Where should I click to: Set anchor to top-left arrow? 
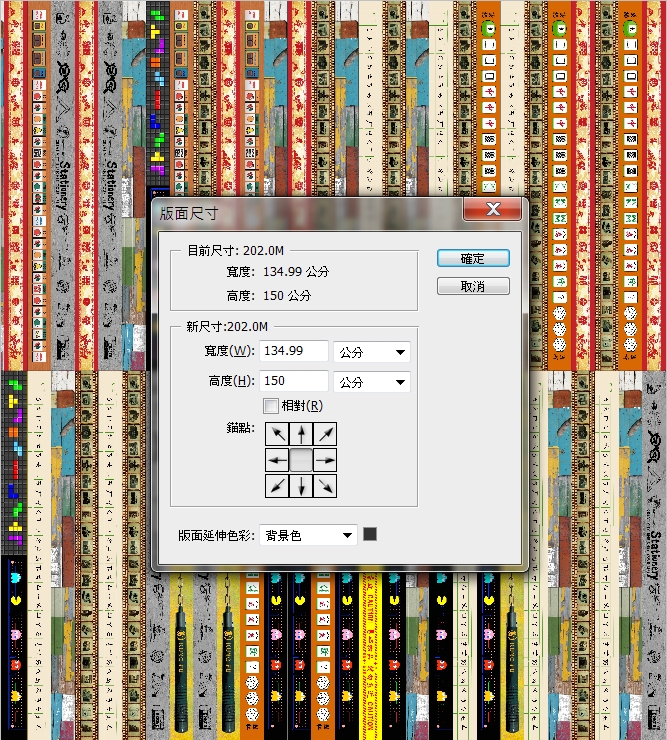pyautogui.click(x=275, y=435)
